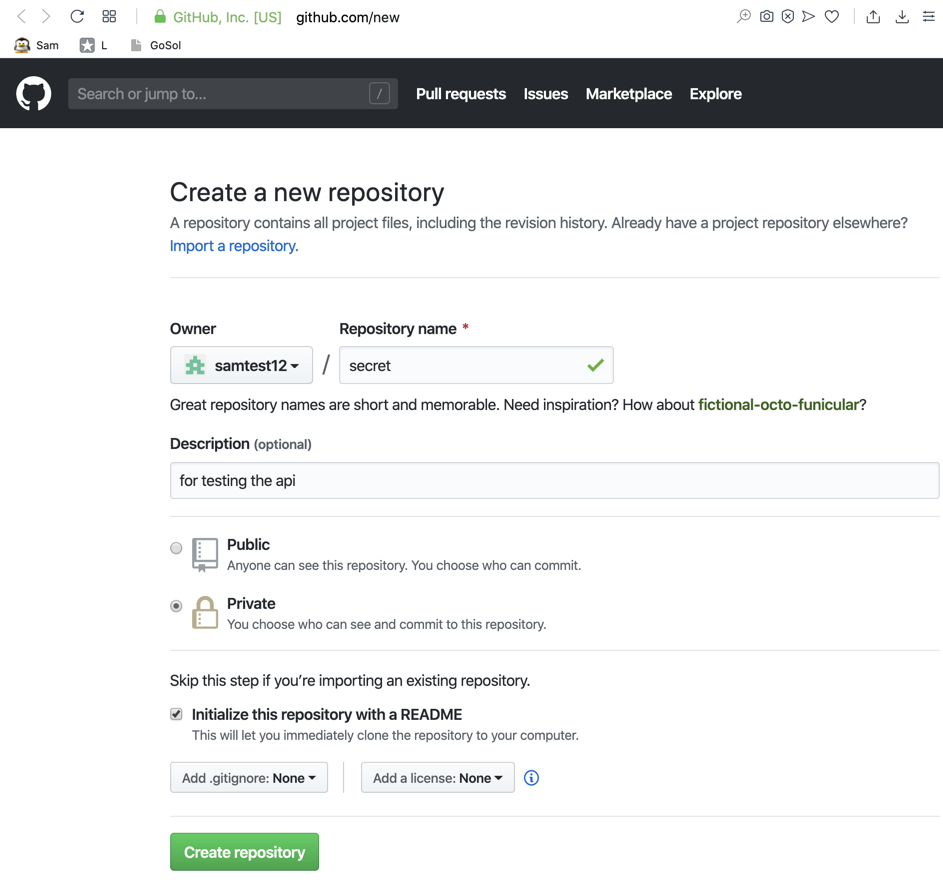943x894 pixels.
Task: Click the license info icon
Action: [x=531, y=778]
